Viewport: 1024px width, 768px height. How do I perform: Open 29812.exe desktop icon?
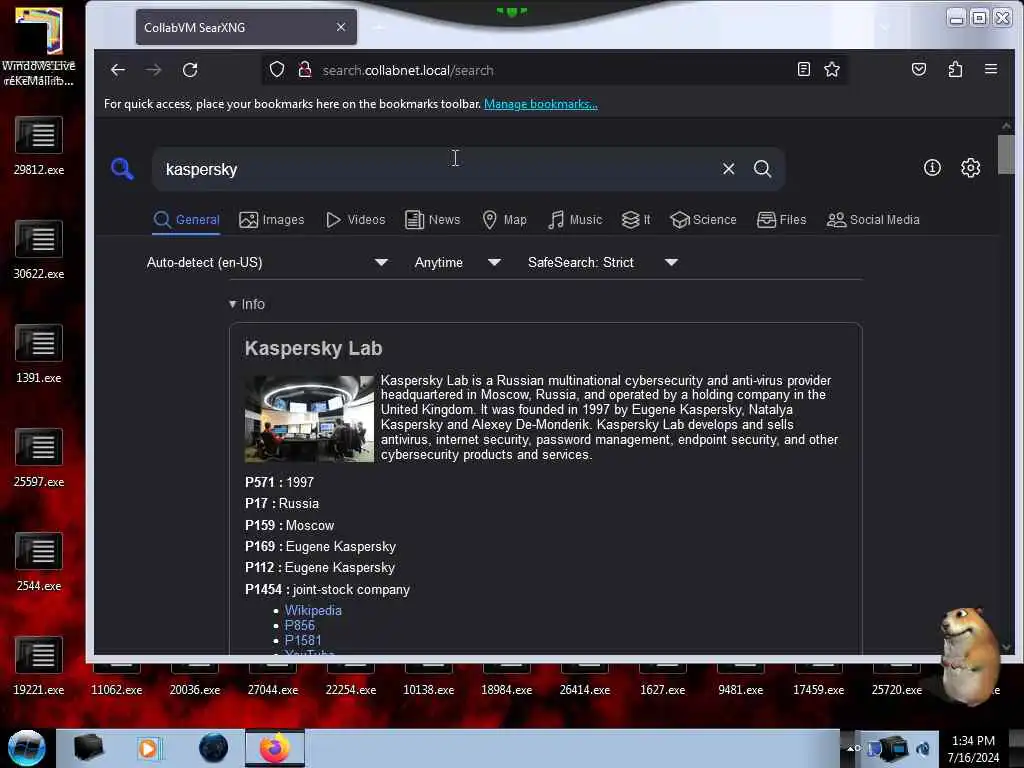pos(39,147)
